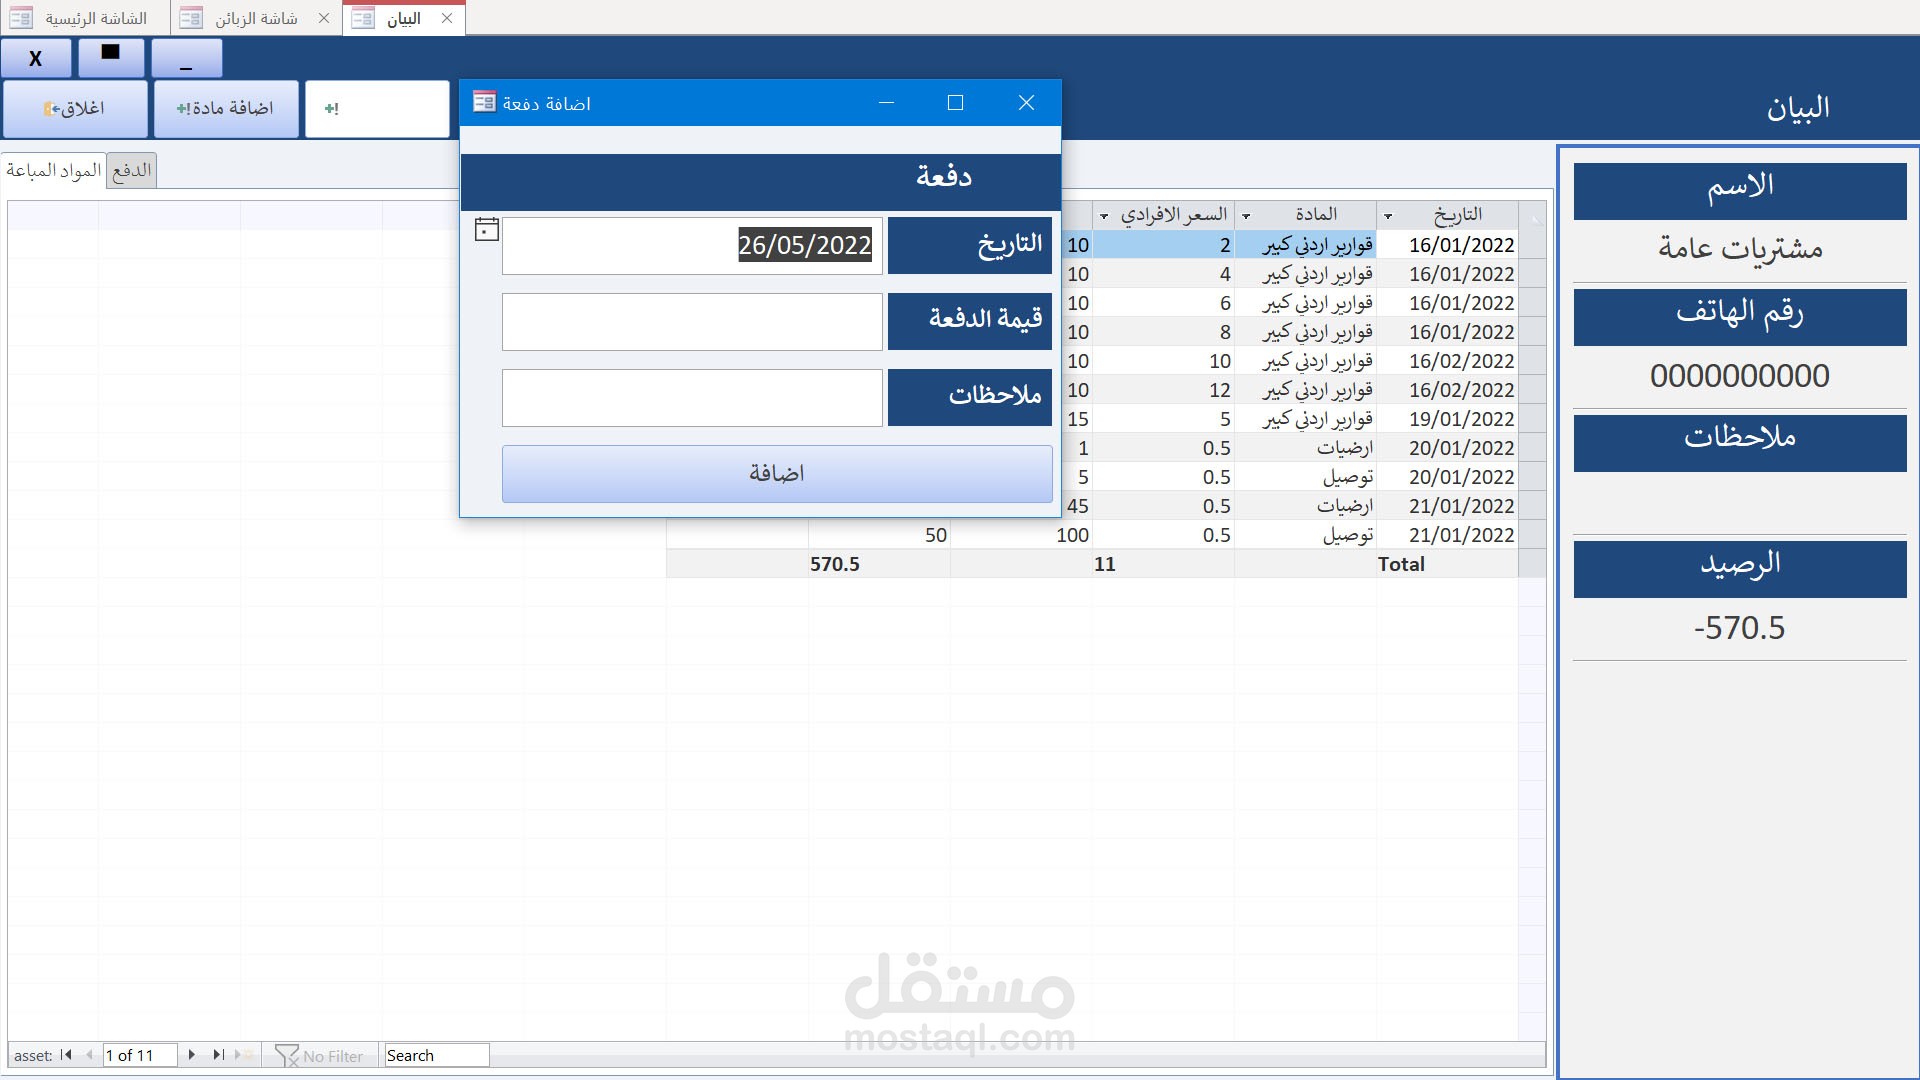
Task: Jump to last record in navigator
Action: click(218, 1055)
